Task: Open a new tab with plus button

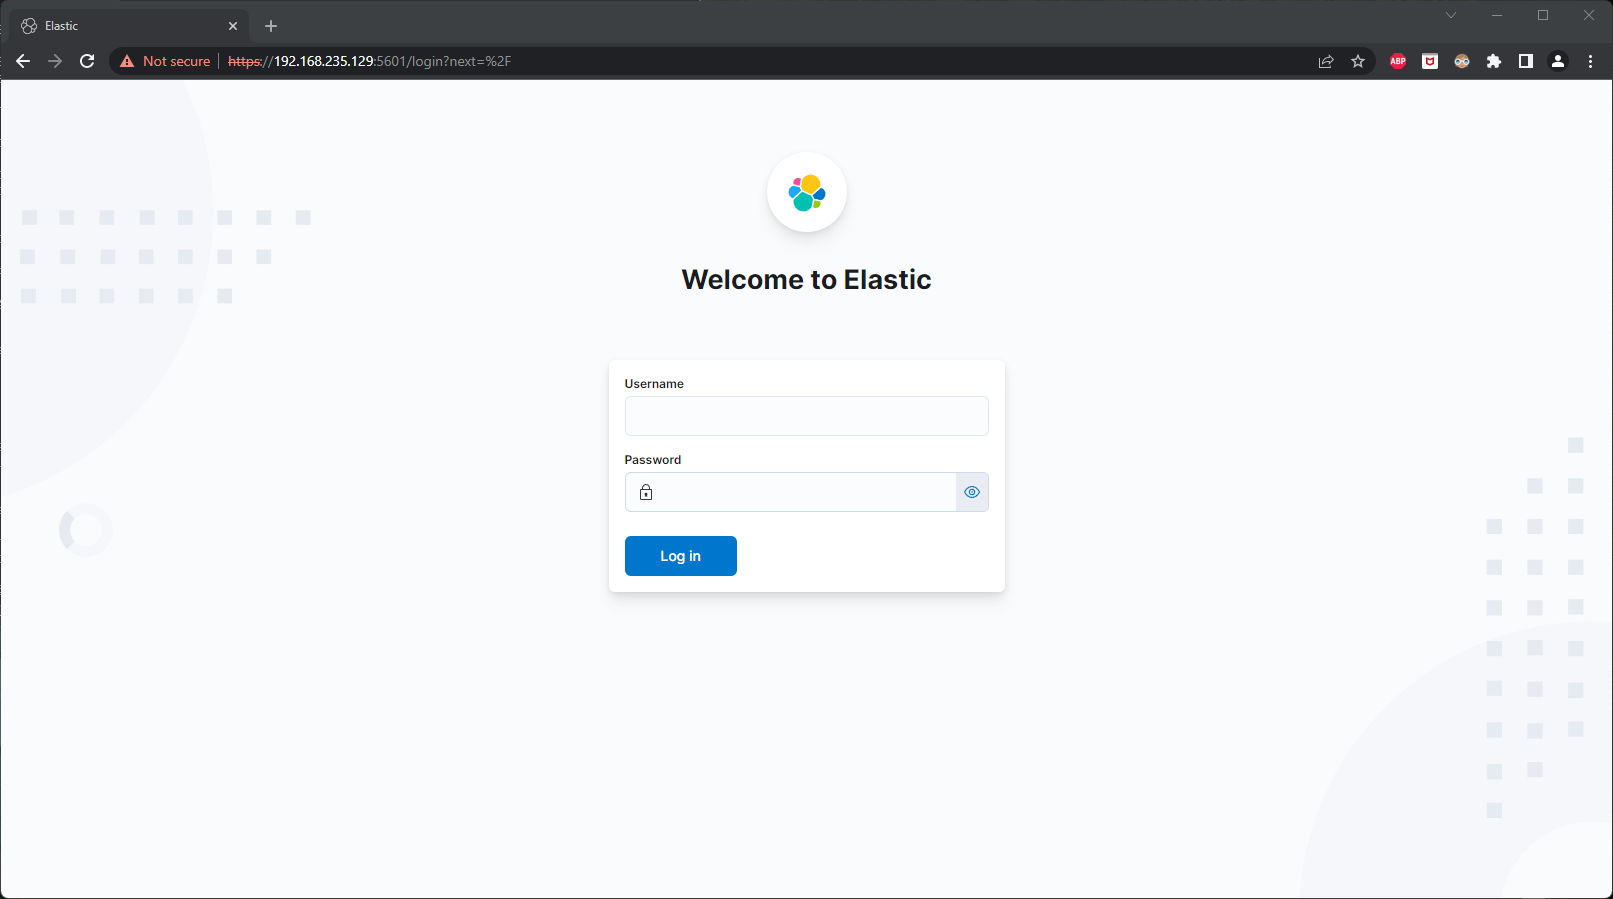Action: 271,26
